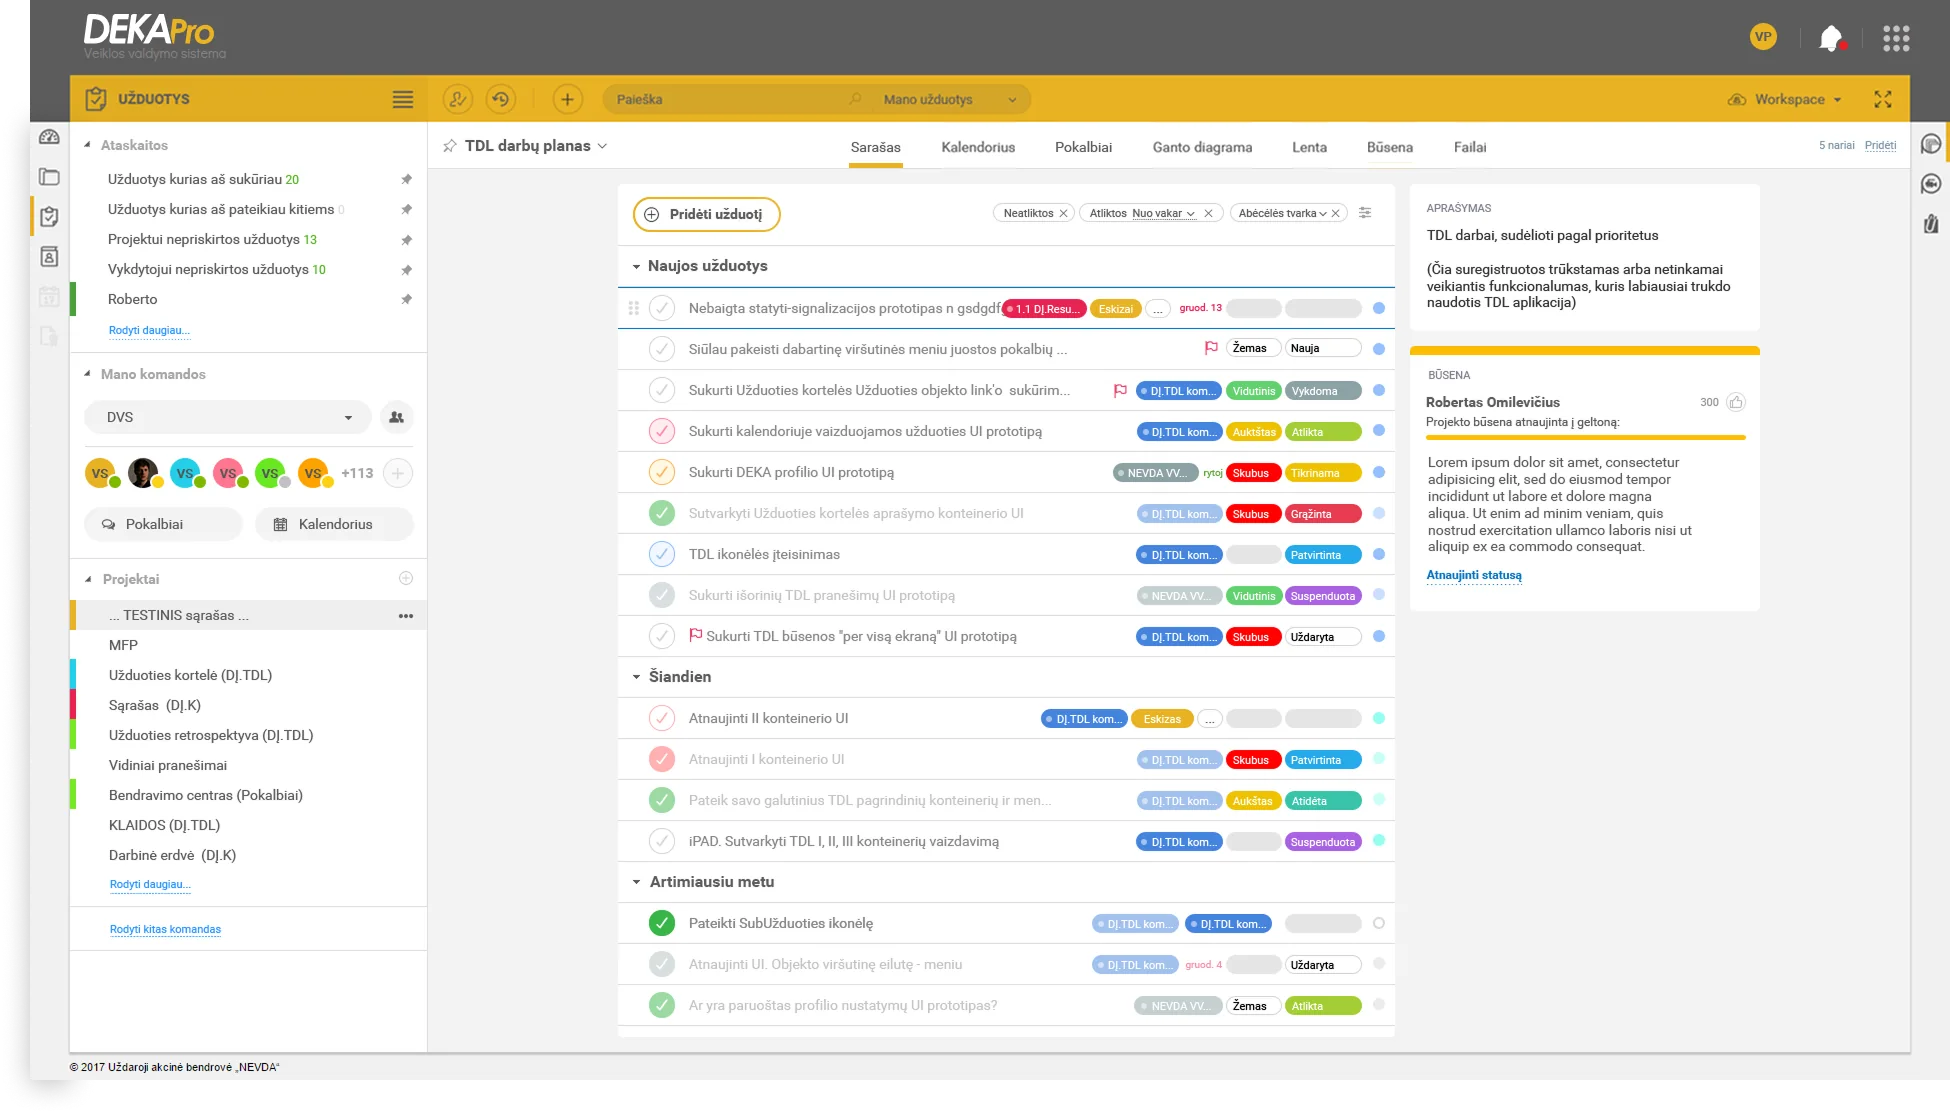This screenshot has height=1114, width=1950.
Task: Click Rodyti kitas komandas link
Action: (165, 929)
